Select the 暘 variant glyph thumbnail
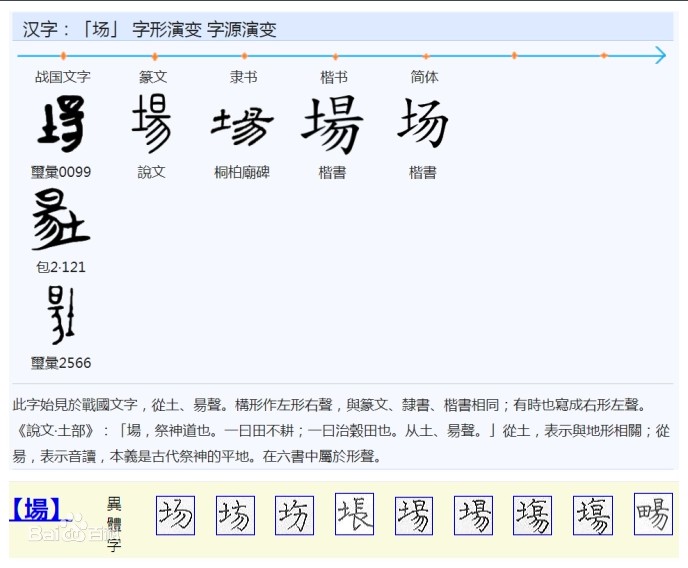The image size is (688, 568). (x=653, y=514)
